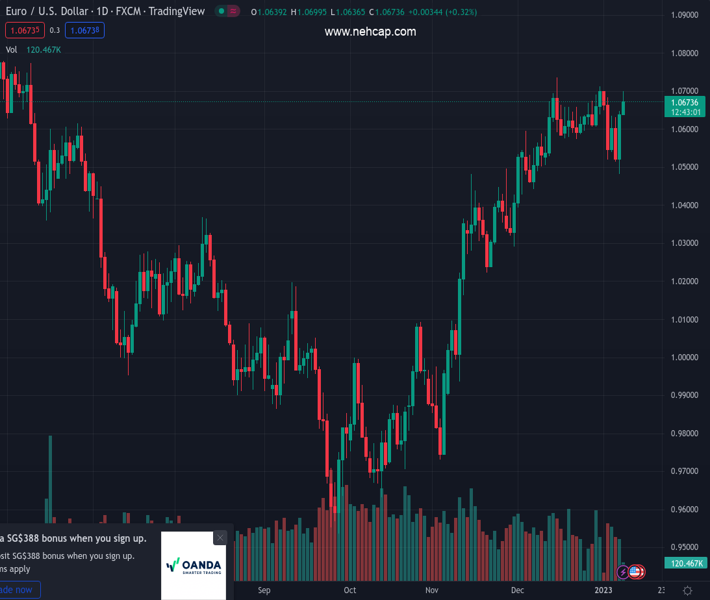Open chart settings gear icon
This screenshot has width=710, height=600.
click(686, 590)
